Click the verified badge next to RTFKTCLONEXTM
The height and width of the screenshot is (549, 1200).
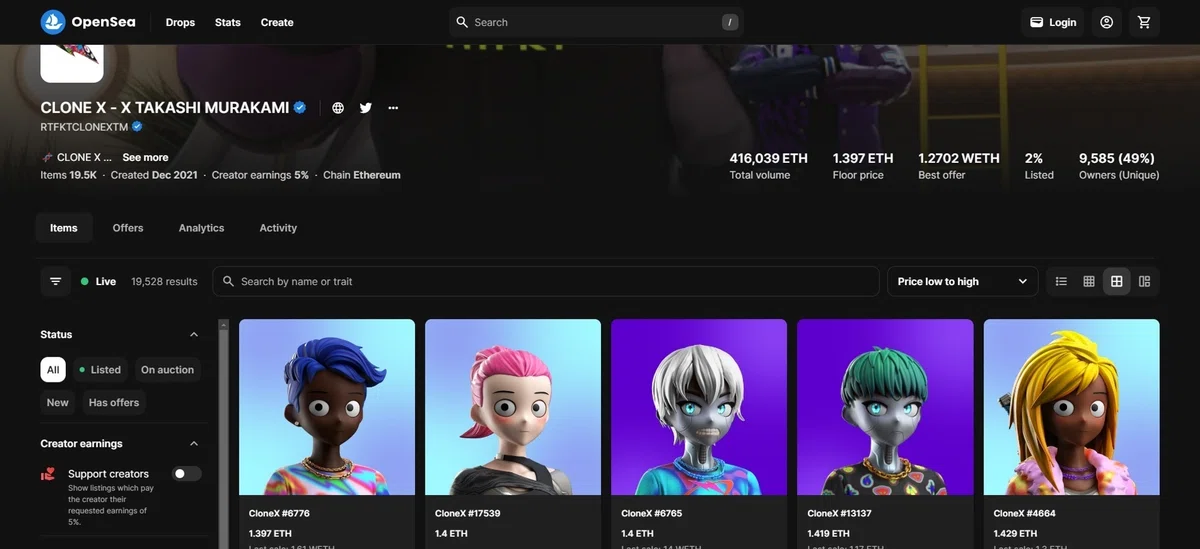click(x=137, y=127)
